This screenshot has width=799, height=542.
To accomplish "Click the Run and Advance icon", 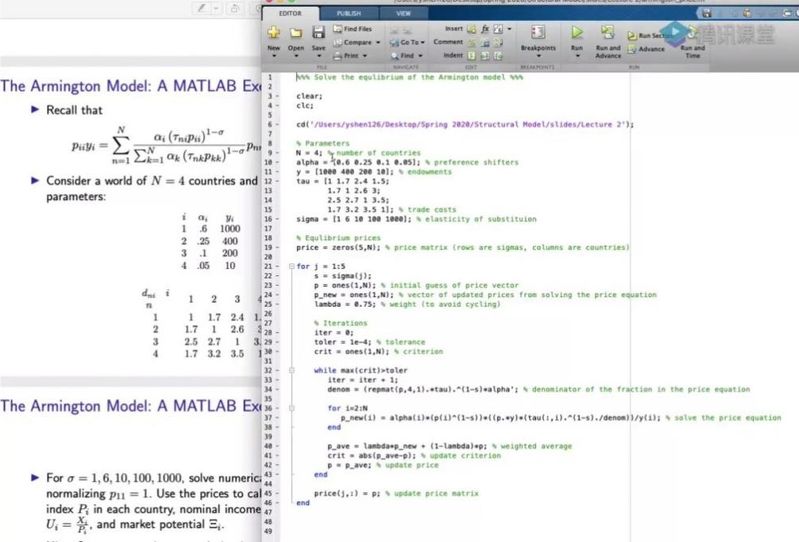I will tap(607, 33).
